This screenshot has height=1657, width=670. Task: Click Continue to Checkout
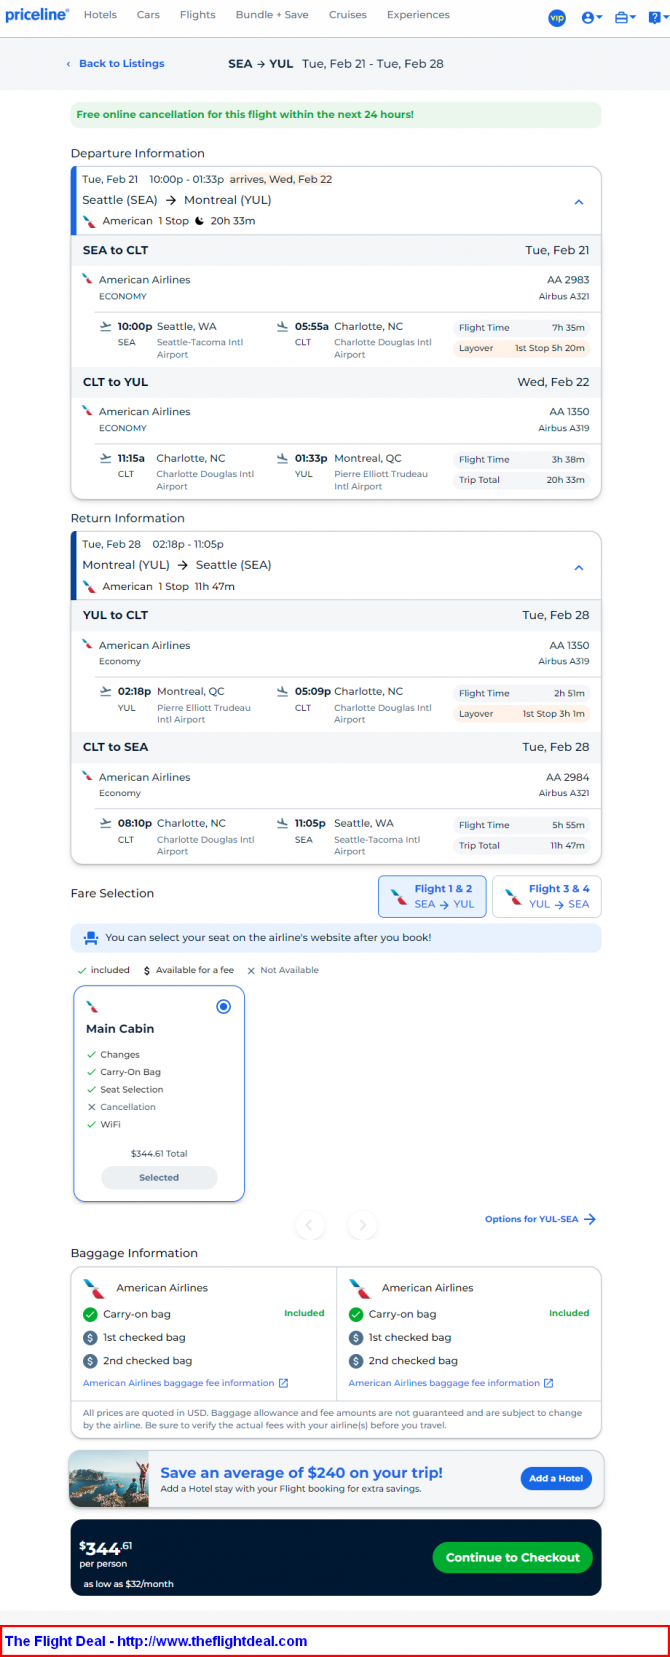pyautogui.click(x=513, y=1557)
